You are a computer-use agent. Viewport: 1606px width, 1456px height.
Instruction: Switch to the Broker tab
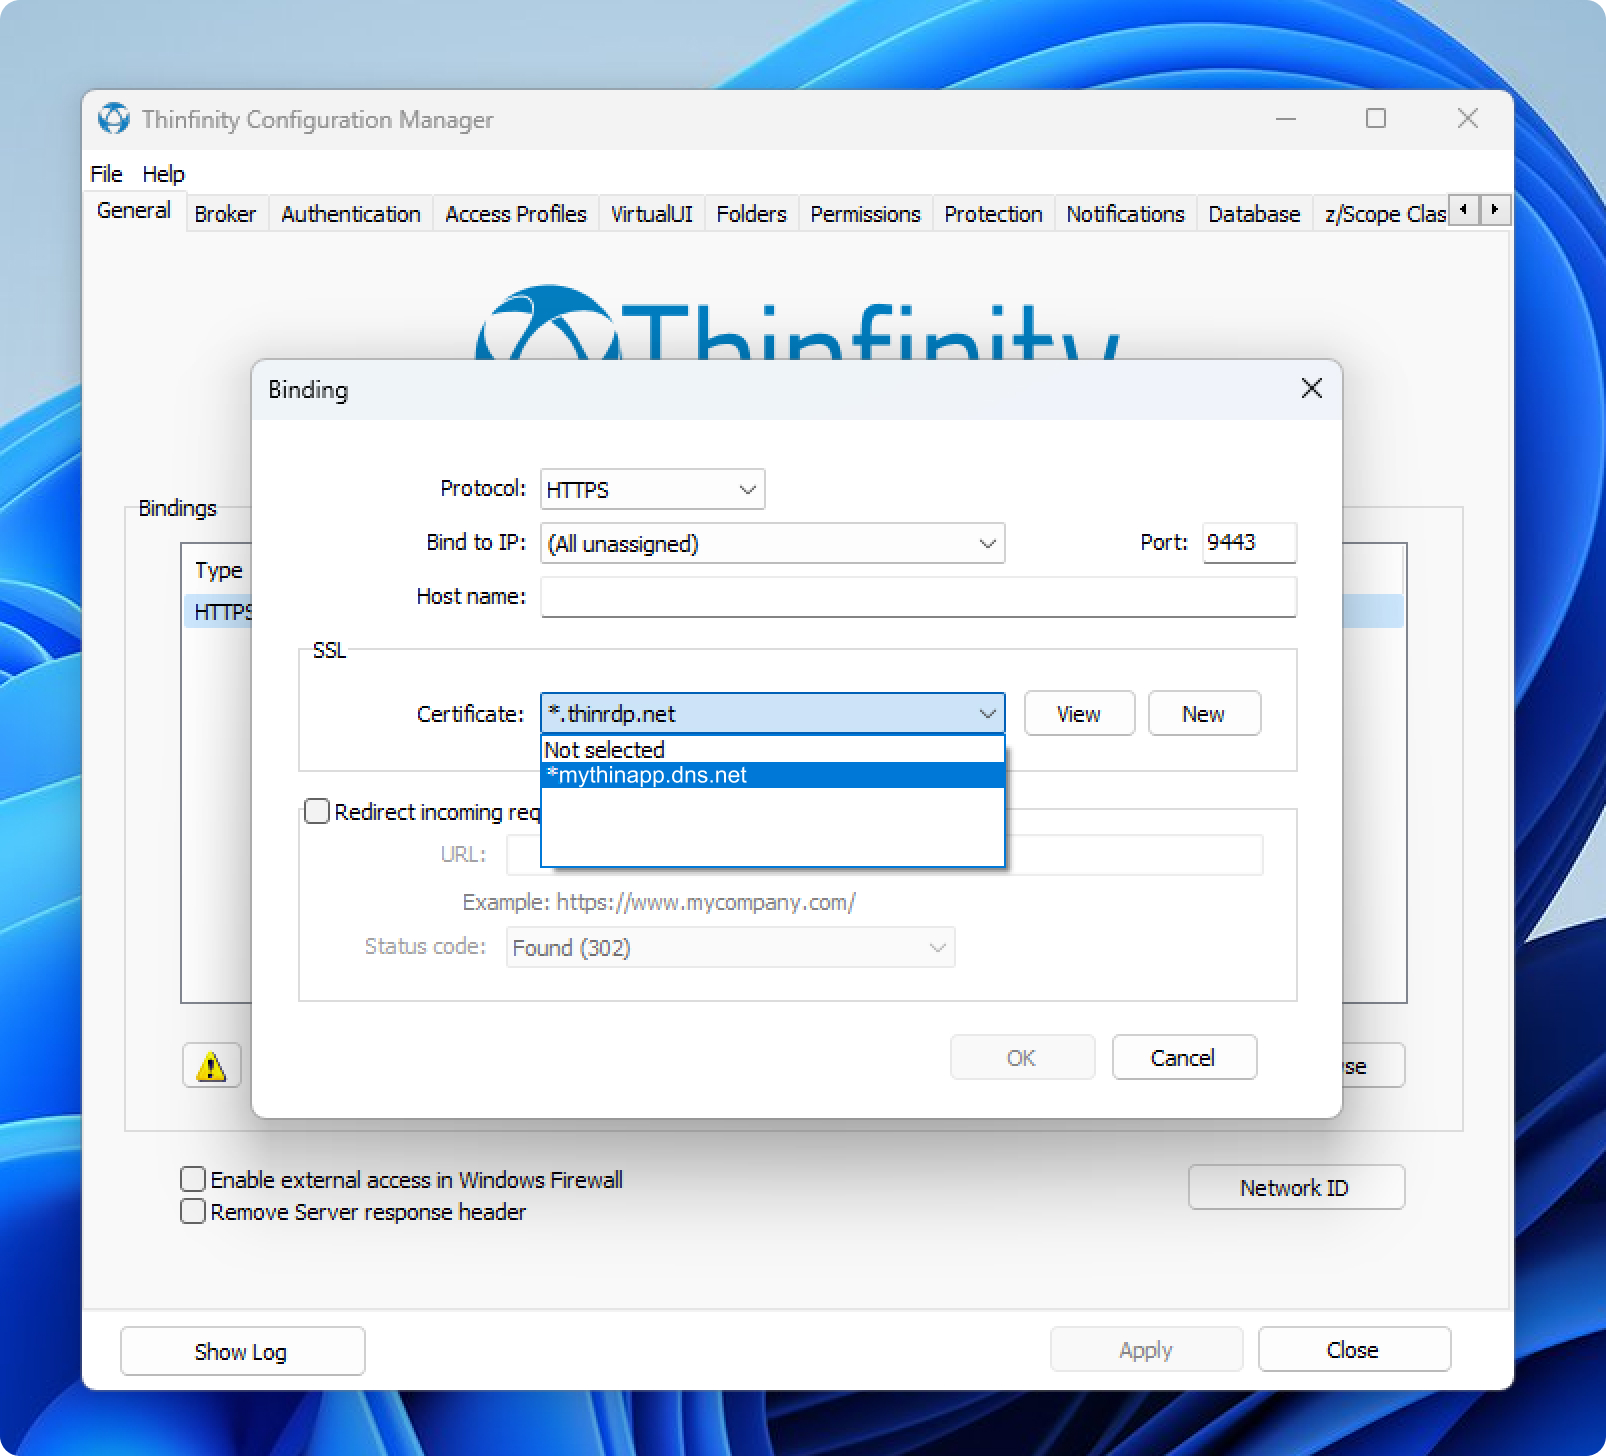[225, 214]
